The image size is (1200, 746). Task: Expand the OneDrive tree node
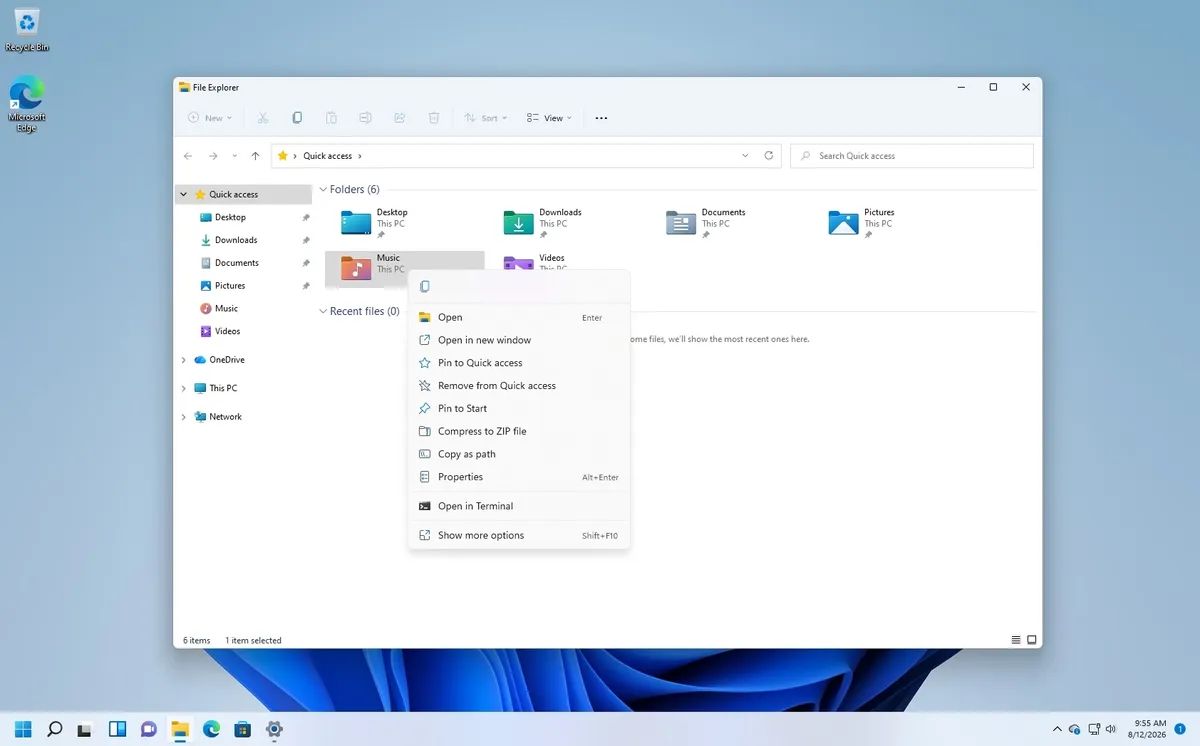click(183, 360)
